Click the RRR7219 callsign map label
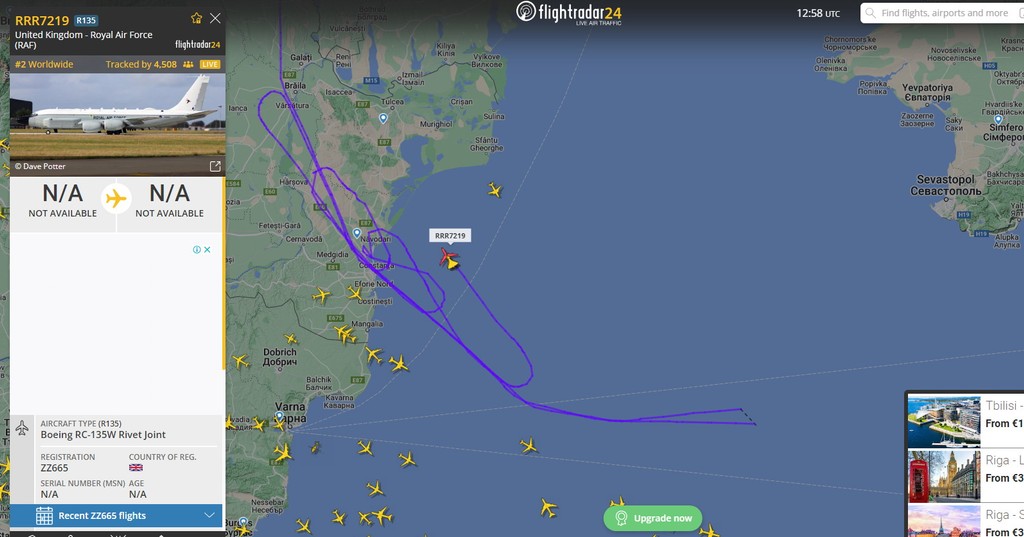The width and height of the screenshot is (1024, 537). [x=450, y=236]
